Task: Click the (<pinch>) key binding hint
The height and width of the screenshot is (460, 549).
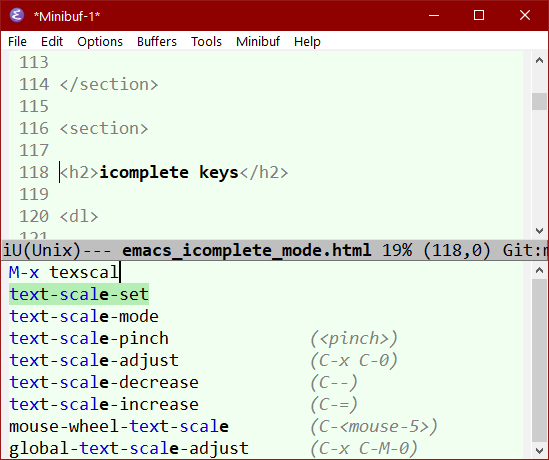Action: pyautogui.click(x=354, y=339)
